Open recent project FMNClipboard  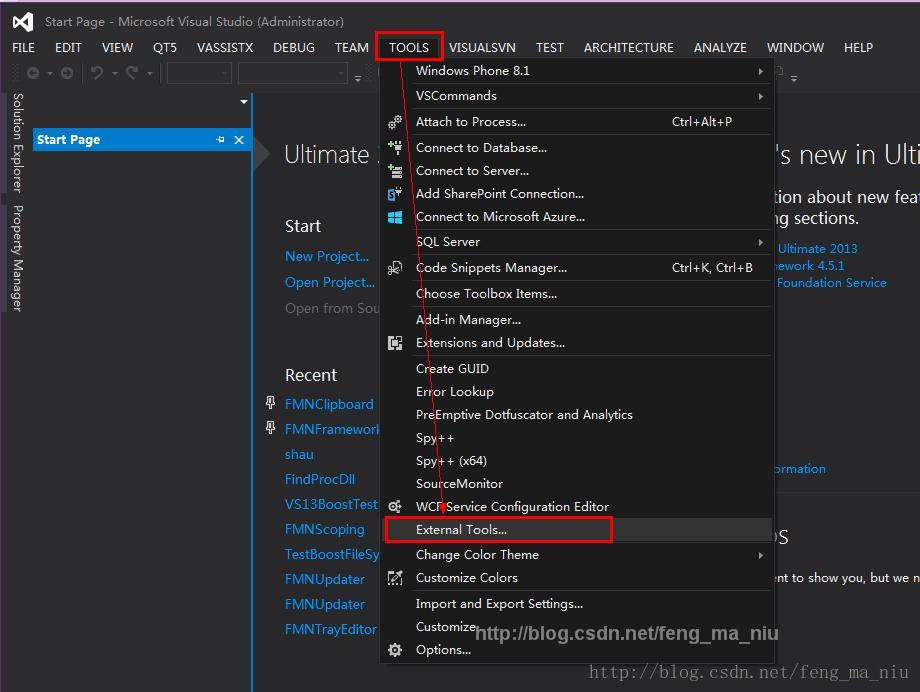pyautogui.click(x=329, y=404)
